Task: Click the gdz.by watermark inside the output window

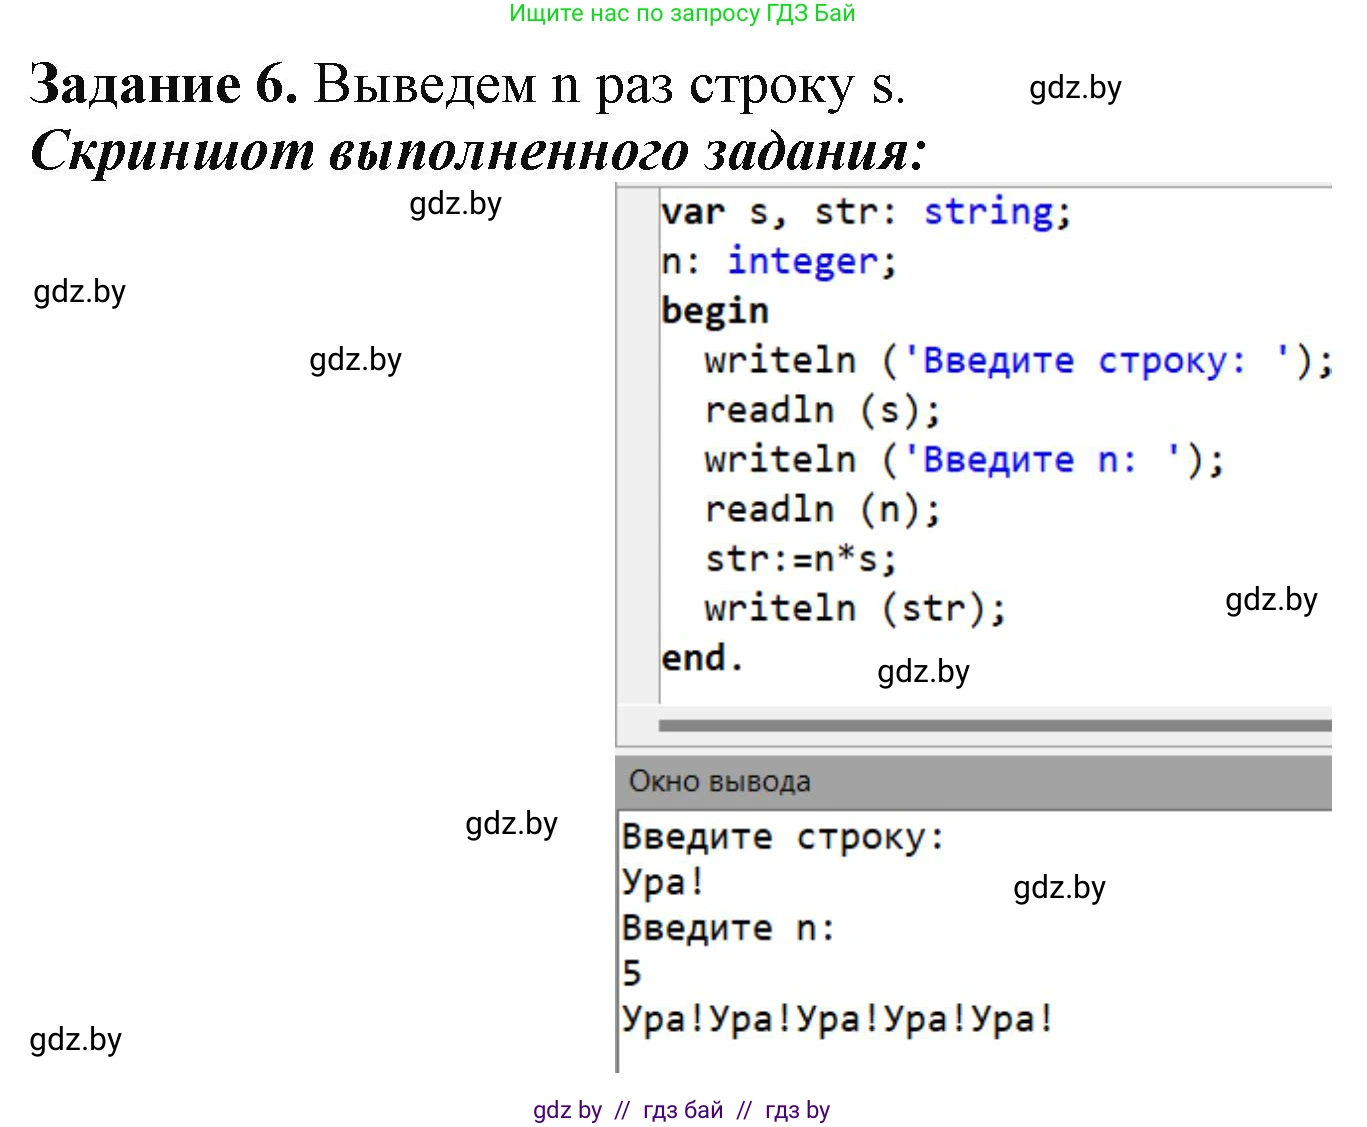Action: click(1060, 887)
